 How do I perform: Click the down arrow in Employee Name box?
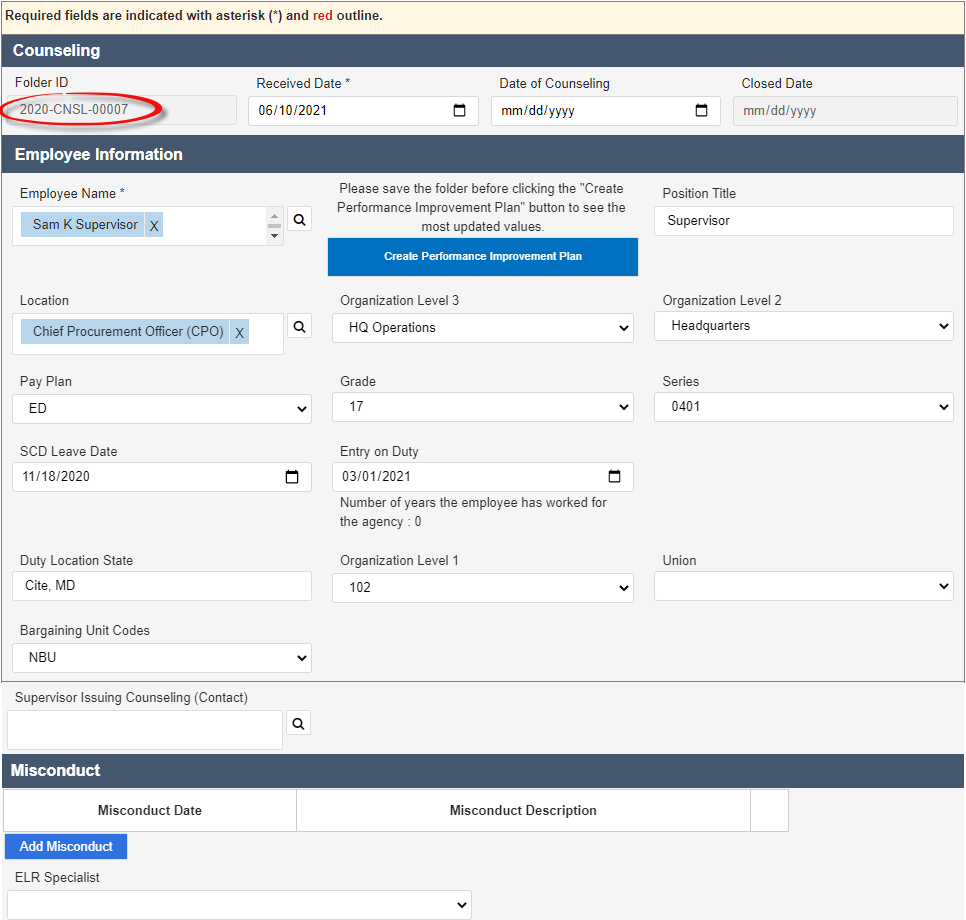(275, 236)
